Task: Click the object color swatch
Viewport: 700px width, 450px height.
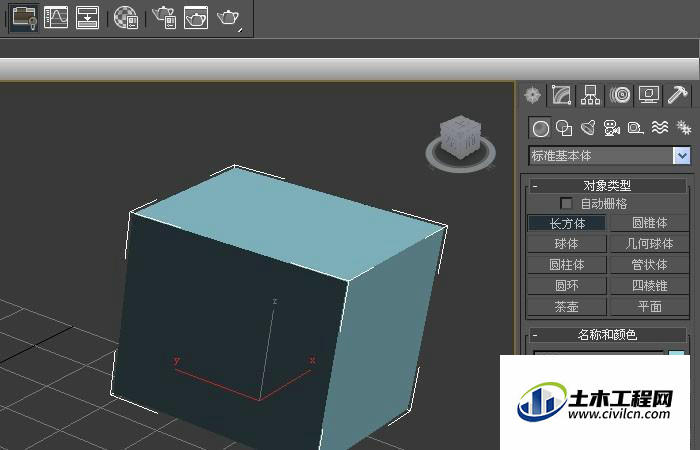Action: pos(676,353)
